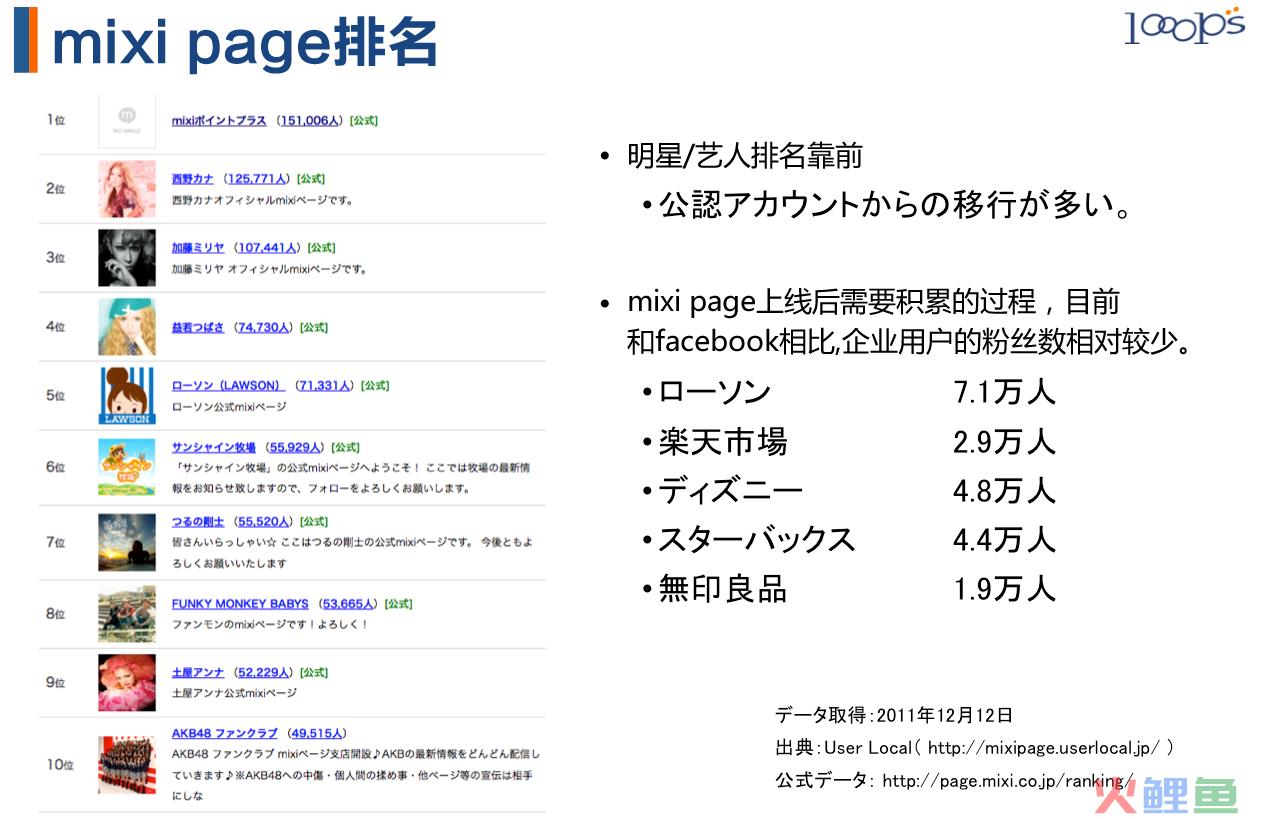Screen dimensions: 1262x819
Task: Open the 益若つばさ page link
Action: tap(198, 327)
